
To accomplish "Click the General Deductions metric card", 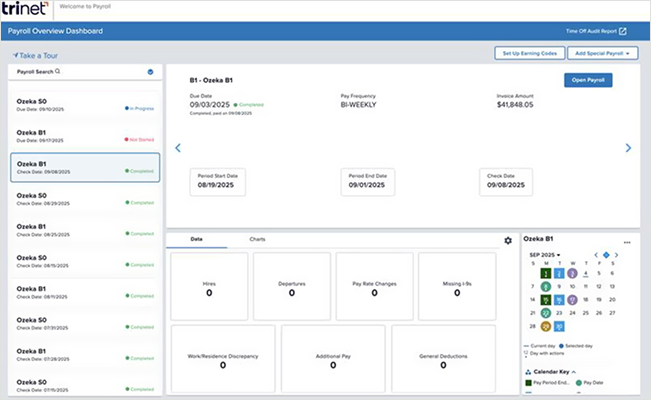I will (443, 359).
